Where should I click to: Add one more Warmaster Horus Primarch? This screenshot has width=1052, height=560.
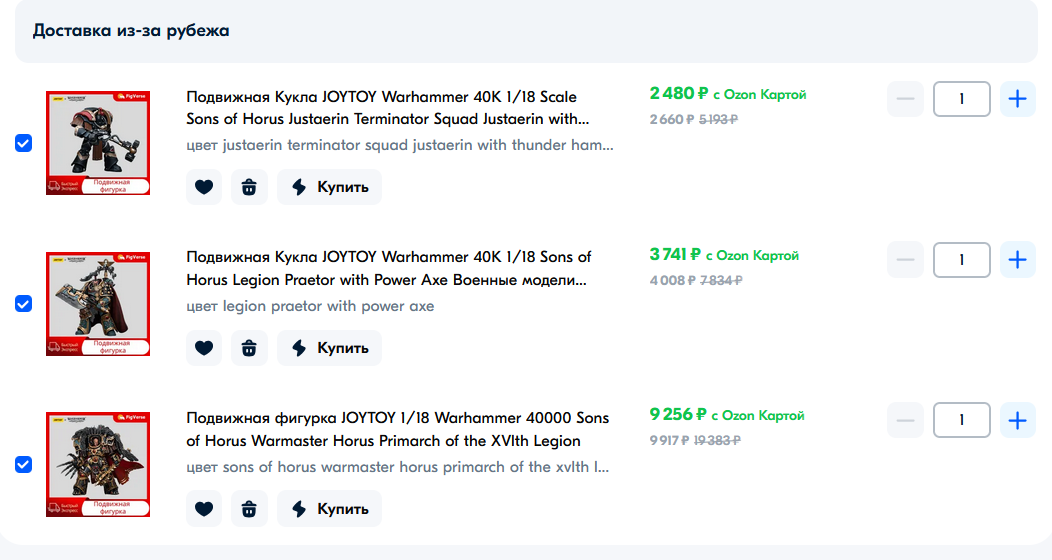click(x=1017, y=420)
